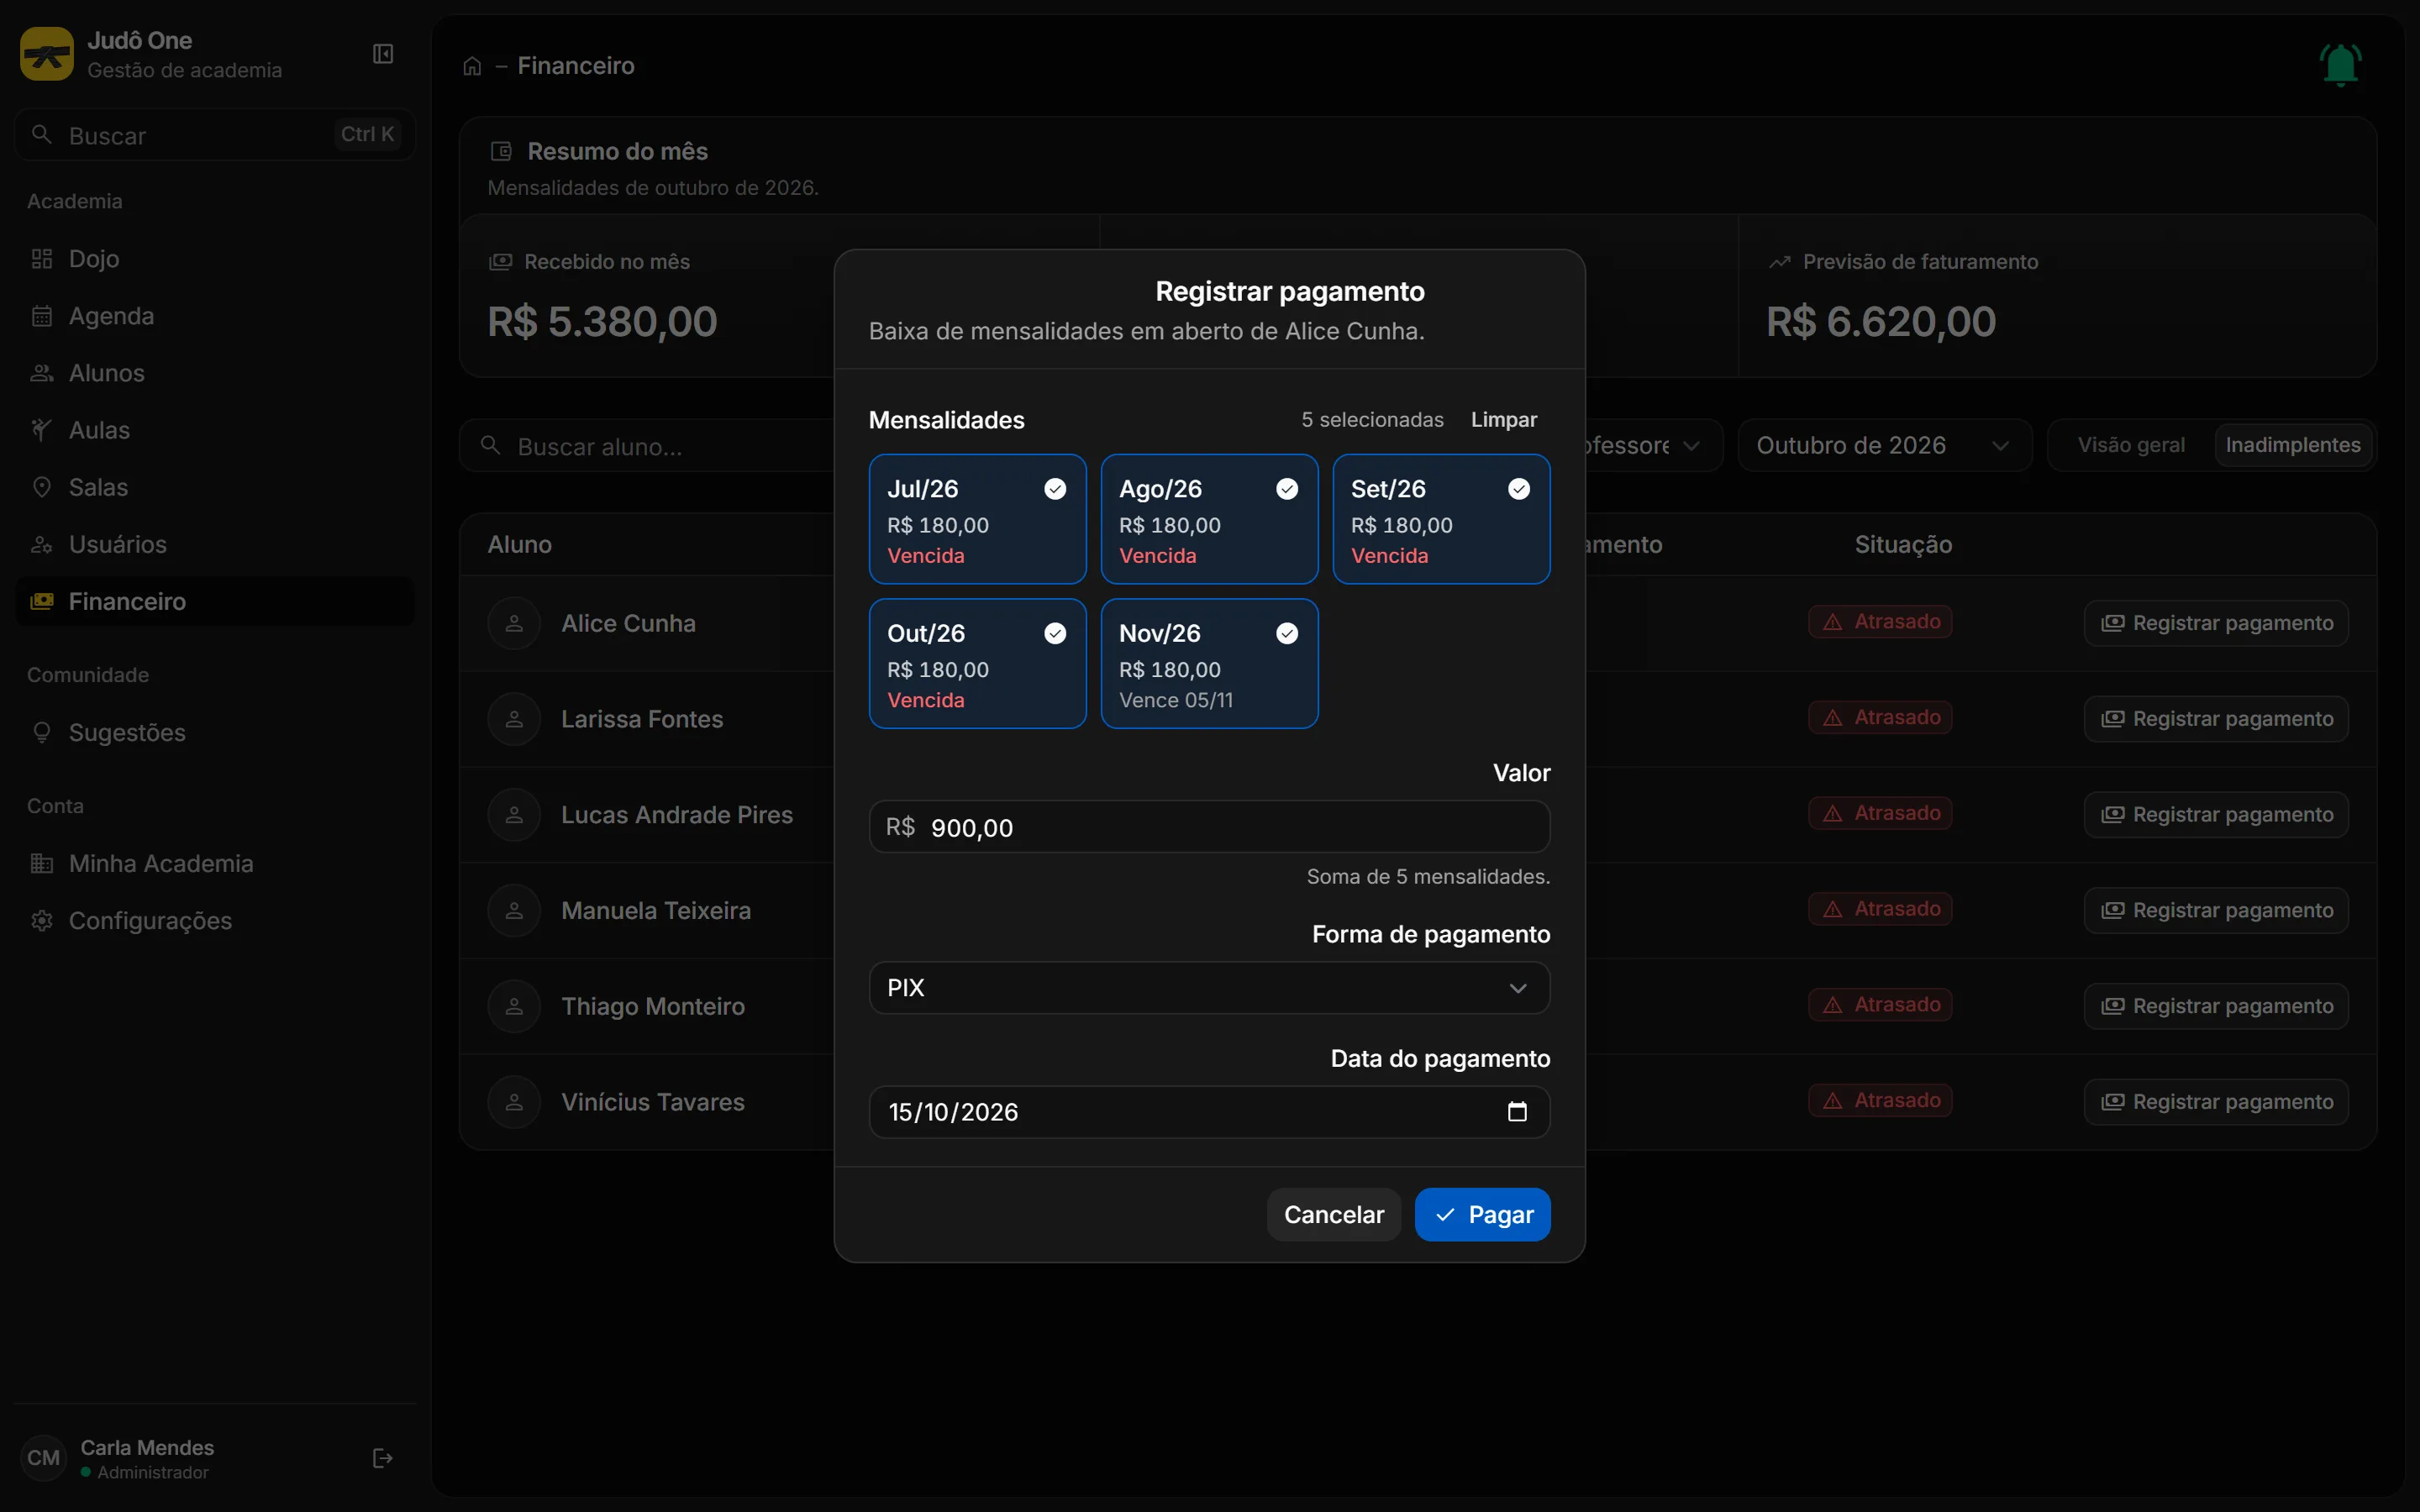
Task: Click the Judô One logo icon
Action: point(47,54)
